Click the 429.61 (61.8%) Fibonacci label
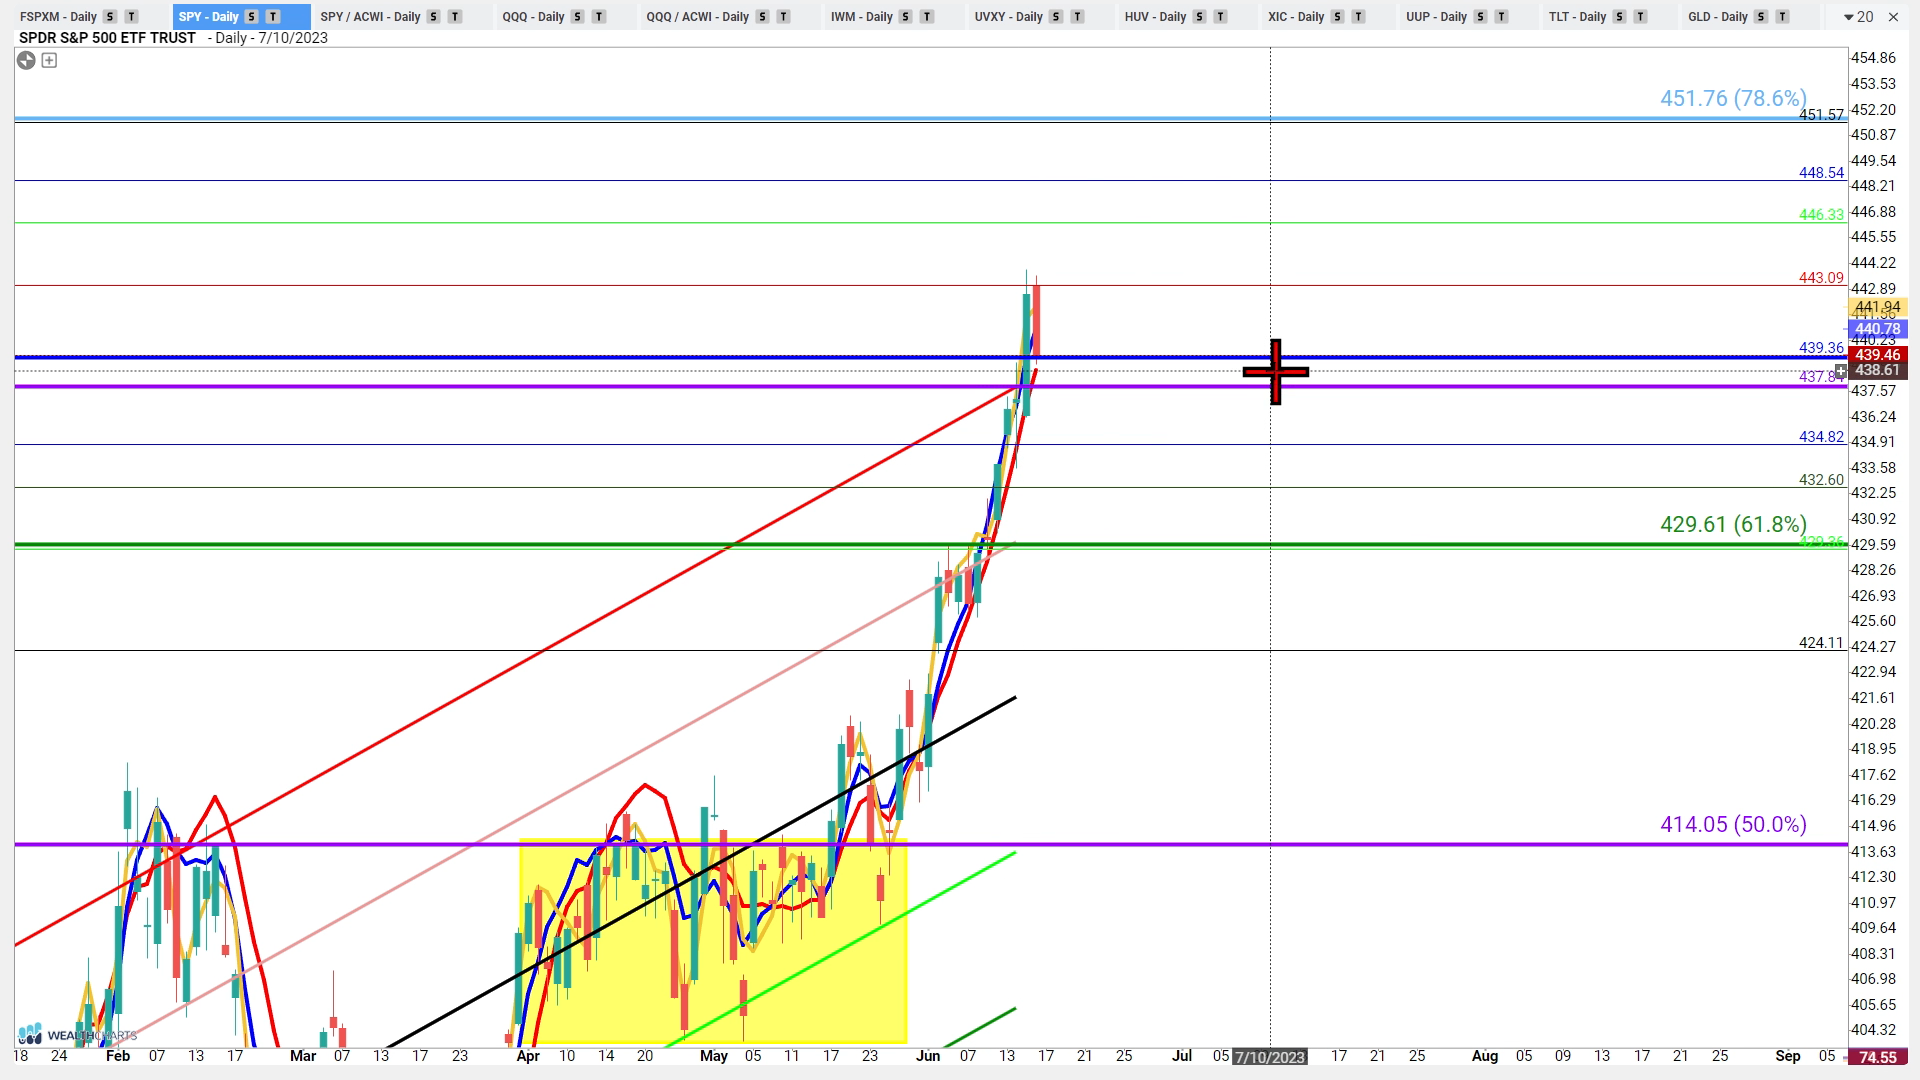This screenshot has height=1080, width=1920. click(x=1733, y=524)
